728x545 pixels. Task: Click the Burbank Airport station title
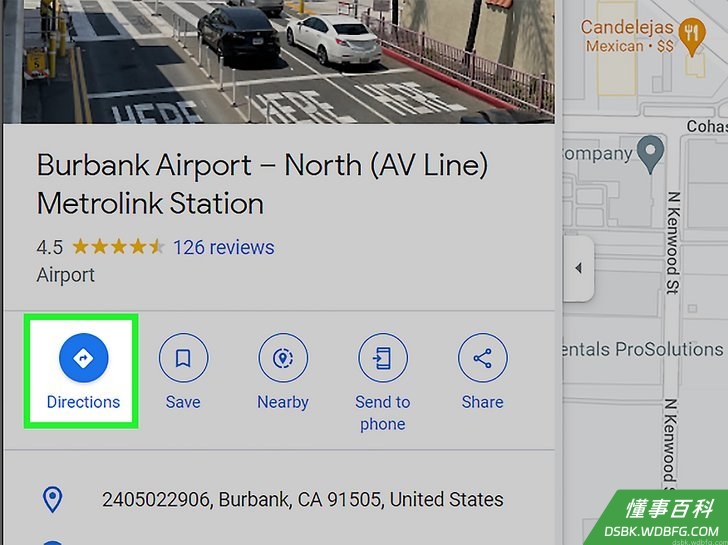263,184
